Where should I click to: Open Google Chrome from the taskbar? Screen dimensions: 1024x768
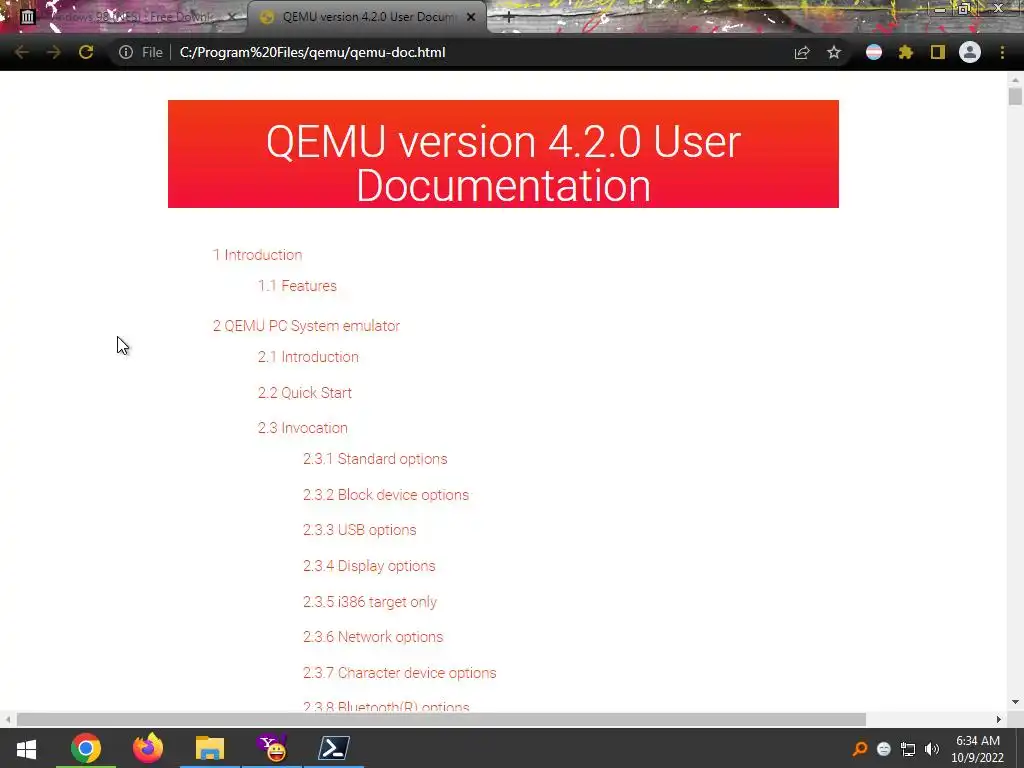(x=86, y=748)
